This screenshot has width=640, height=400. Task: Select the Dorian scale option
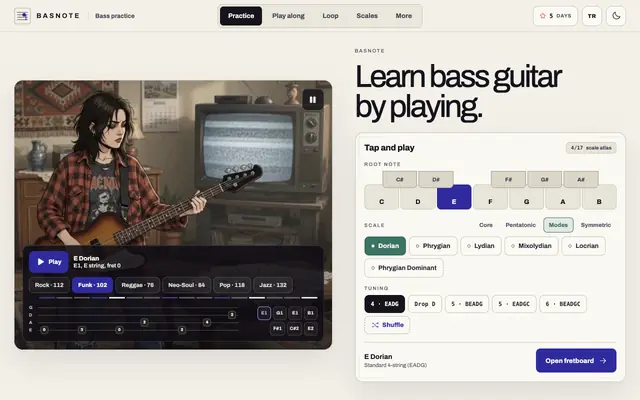coord(385,246)
